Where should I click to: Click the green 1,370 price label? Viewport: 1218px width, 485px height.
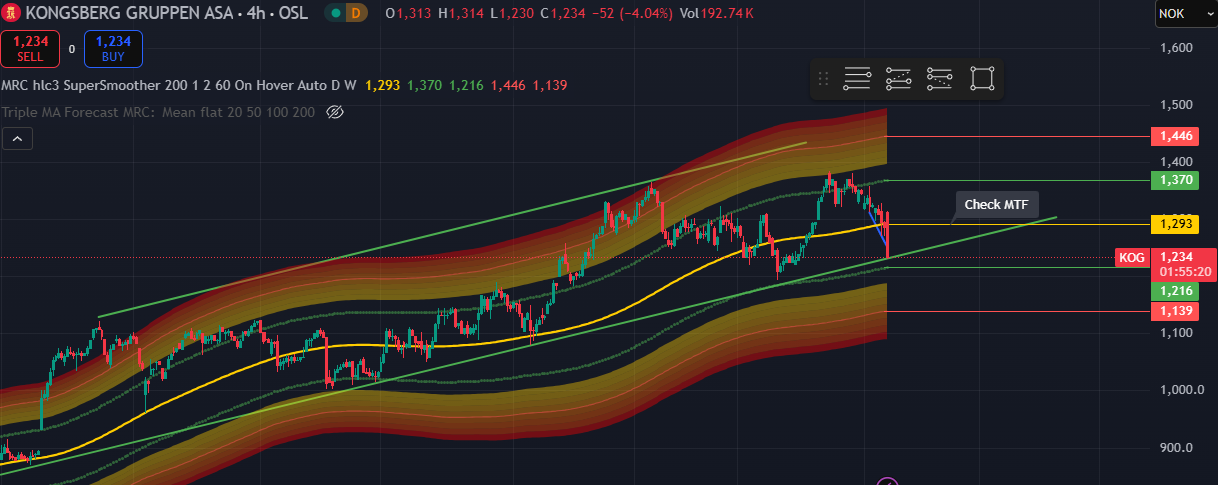pyautogui.click(x=1175, y=181)
